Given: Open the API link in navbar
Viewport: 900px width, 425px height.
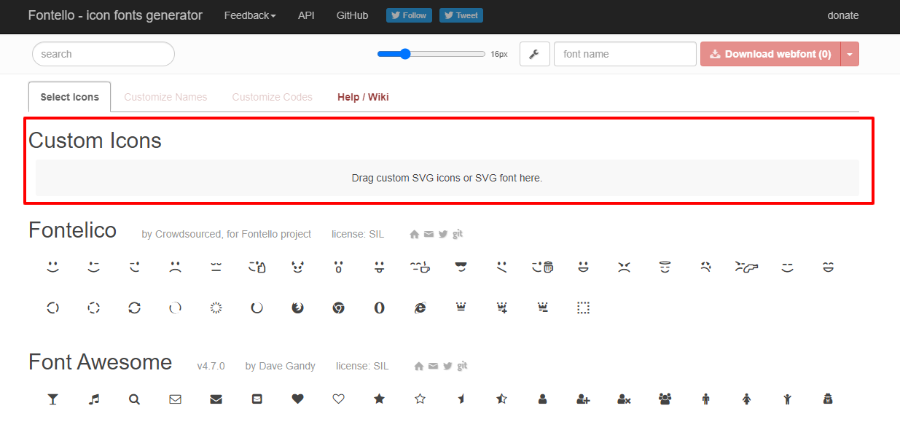Looking at the screenshot, I should [306, 16].
